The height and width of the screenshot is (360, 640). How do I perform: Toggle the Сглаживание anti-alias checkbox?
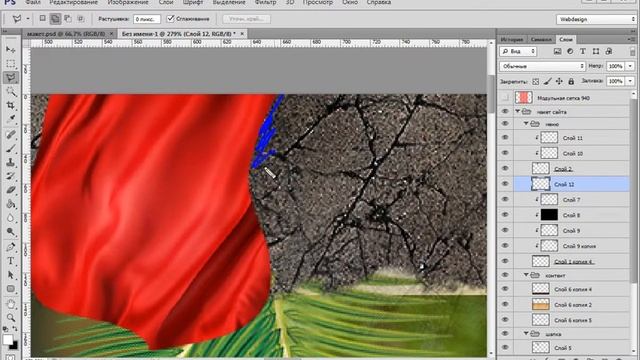171,18
